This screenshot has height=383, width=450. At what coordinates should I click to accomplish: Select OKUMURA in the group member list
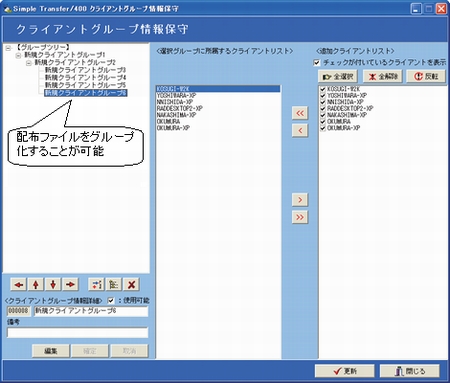pos(218,121)
